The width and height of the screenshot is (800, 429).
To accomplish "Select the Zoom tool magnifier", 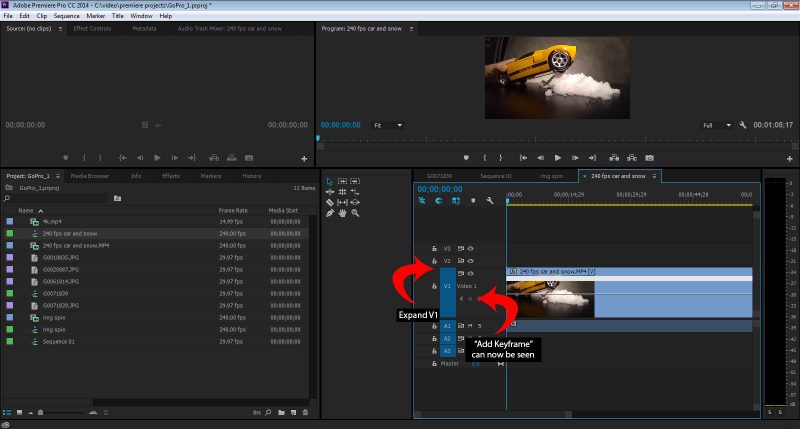I will (355, 213).
